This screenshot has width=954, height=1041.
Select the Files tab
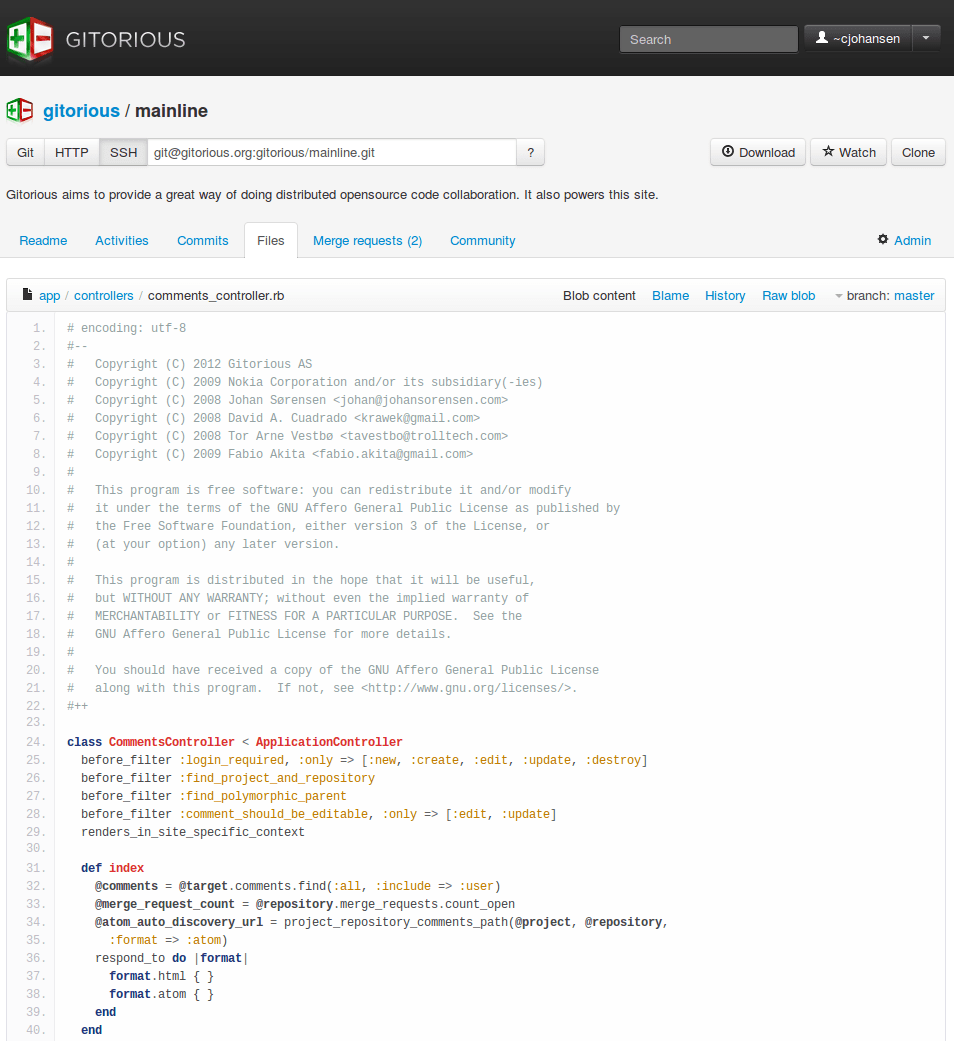[x=271, y=240]
